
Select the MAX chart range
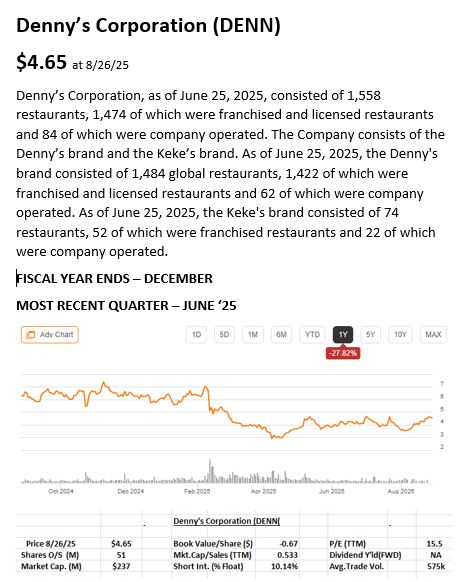coord(433,334)
